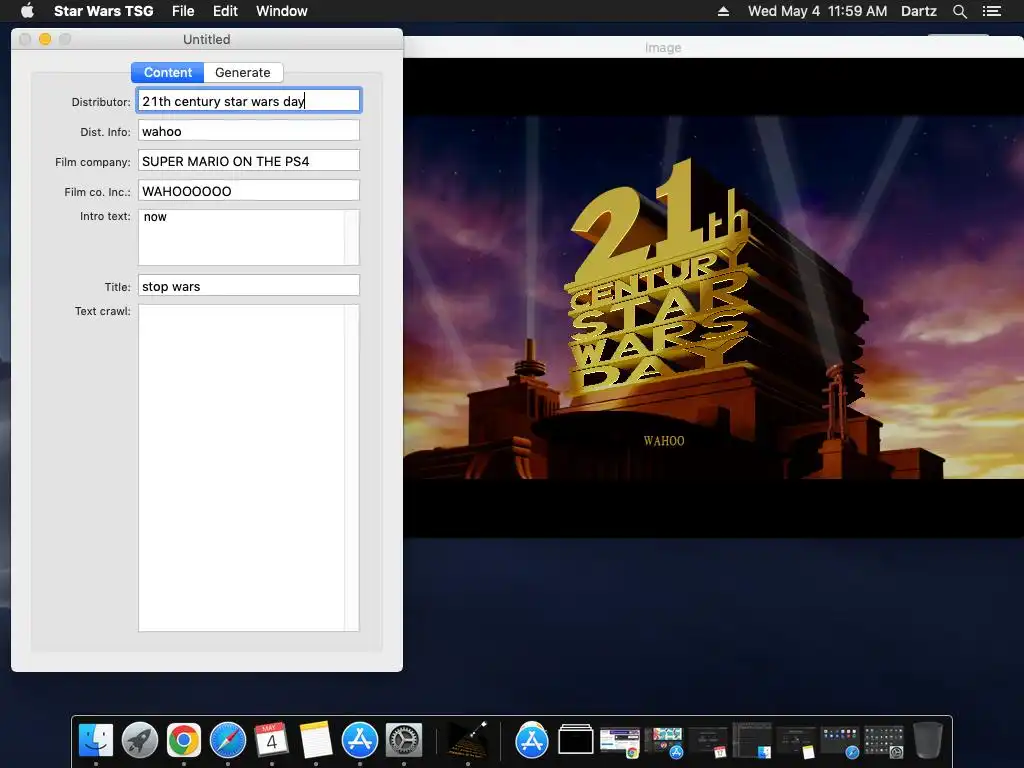Restore minimized window with Calendar badge

[x=708, y=743]
